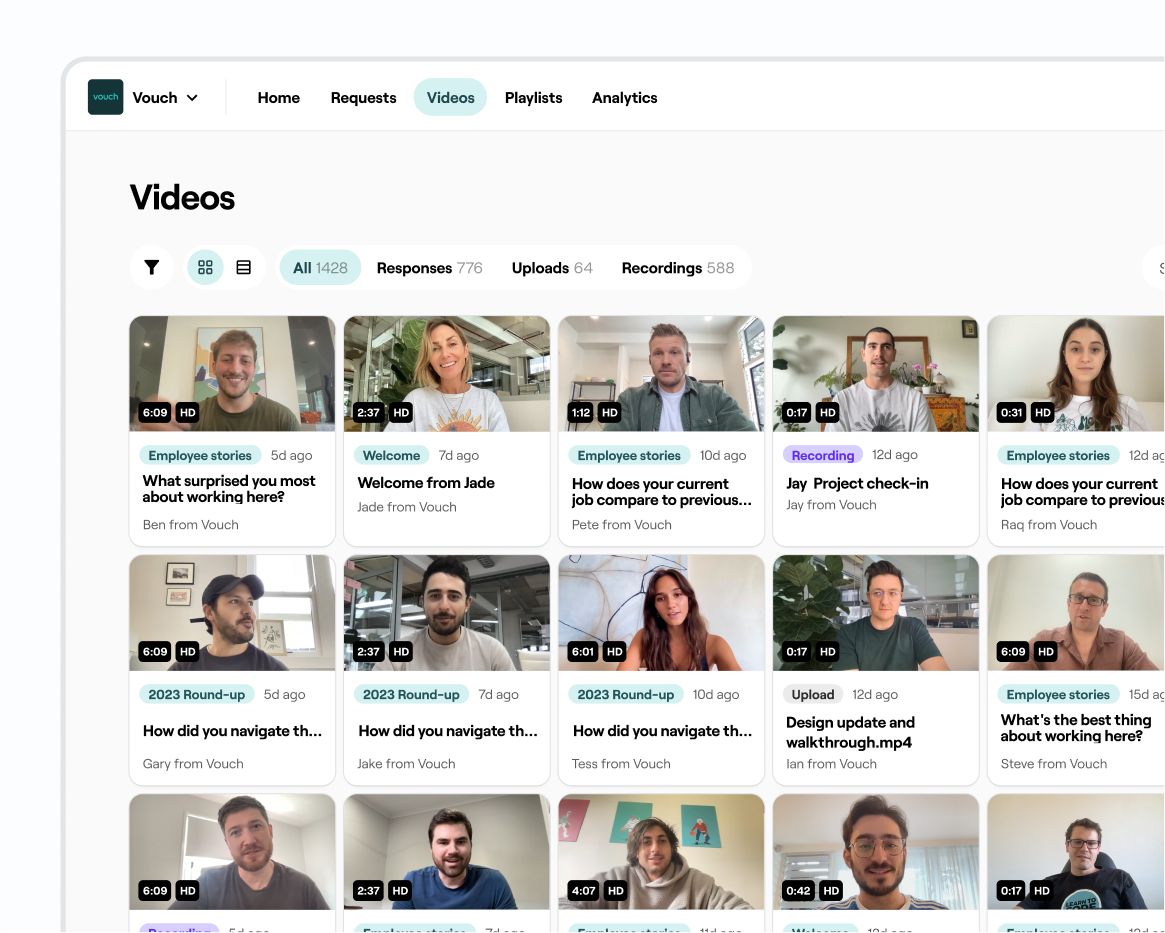
Task: Select the All 1428 filter tab
Action: click(x=320, y=267)
